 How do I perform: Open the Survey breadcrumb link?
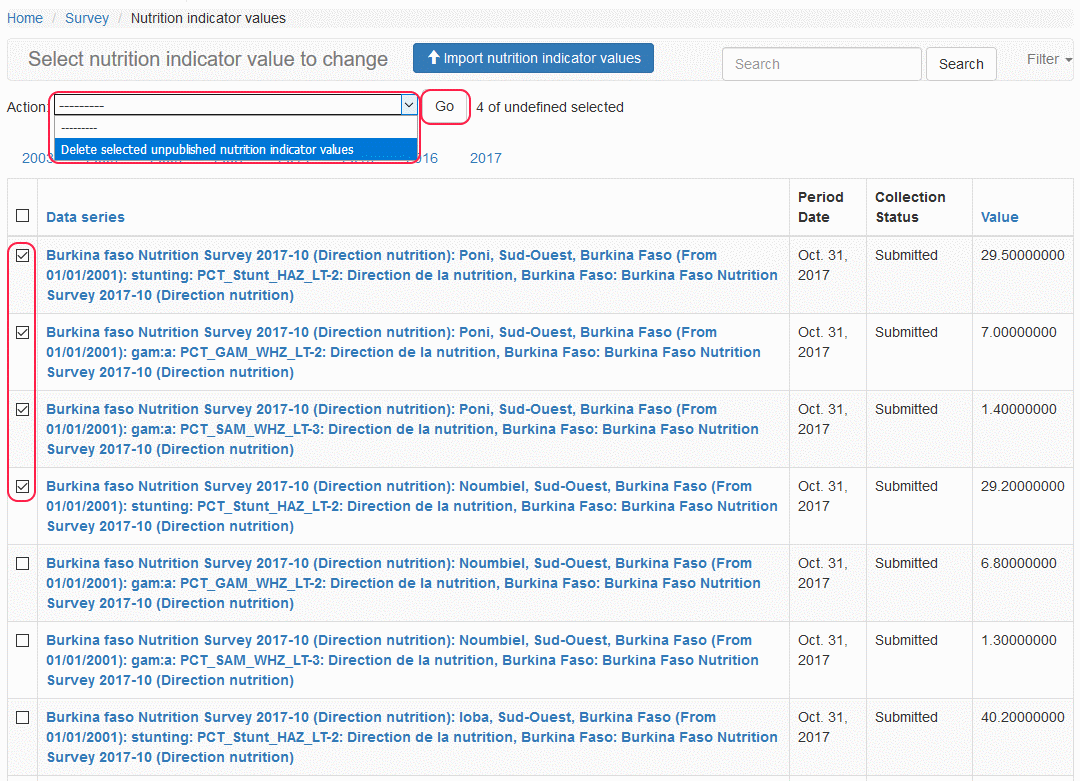pos(87,18)
